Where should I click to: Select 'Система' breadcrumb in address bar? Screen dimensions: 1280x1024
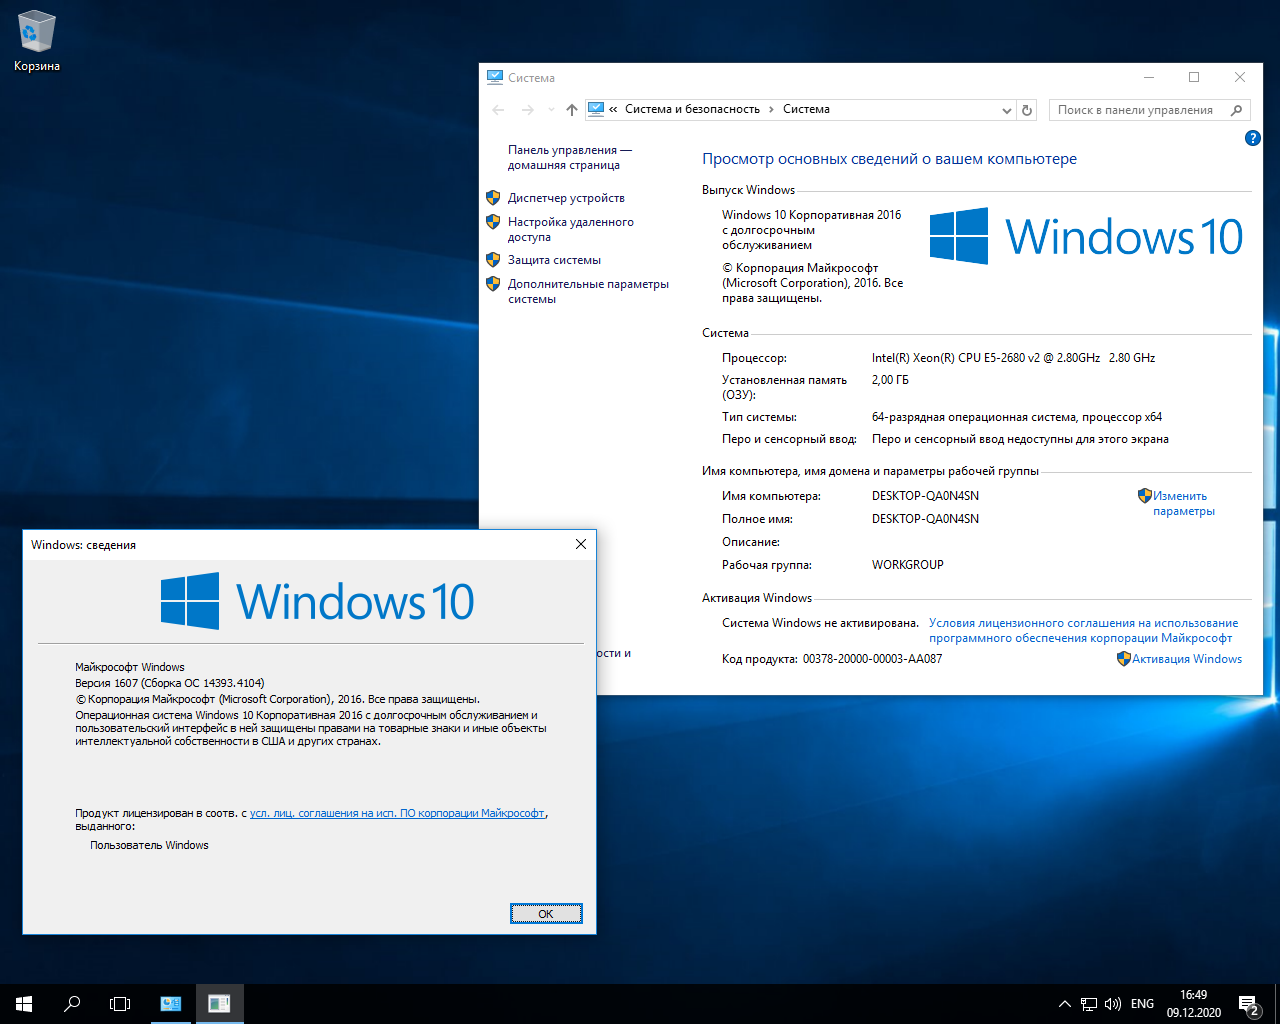click(806, 109)
